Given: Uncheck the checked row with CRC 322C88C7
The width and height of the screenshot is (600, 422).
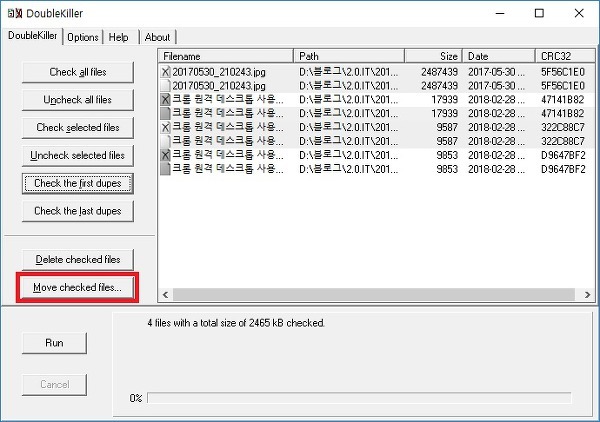Looking at the screenshot, I should point(165,127).
